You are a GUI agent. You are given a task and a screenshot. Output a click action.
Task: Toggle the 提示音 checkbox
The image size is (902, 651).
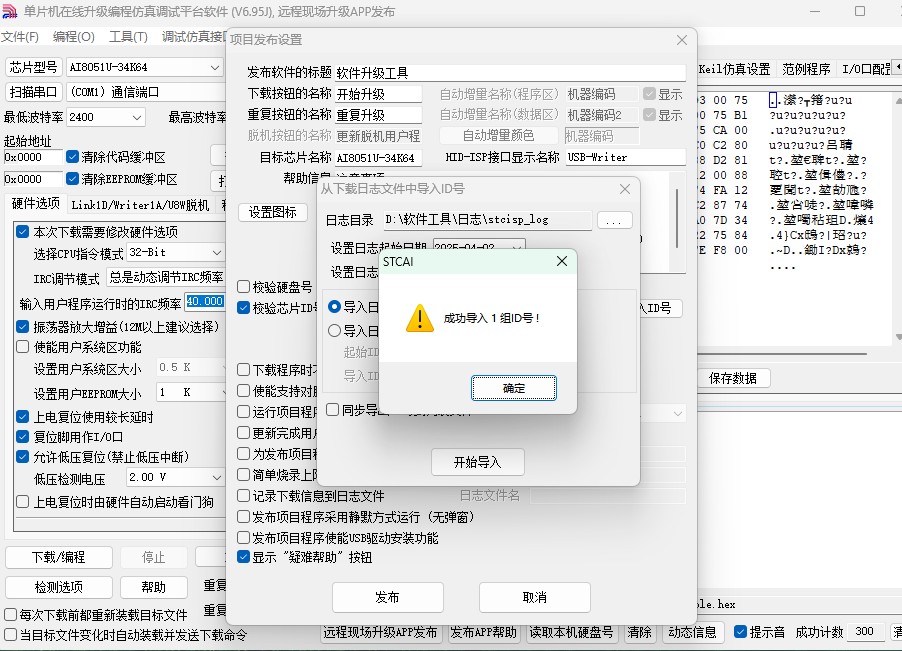(x=741, y=631)
